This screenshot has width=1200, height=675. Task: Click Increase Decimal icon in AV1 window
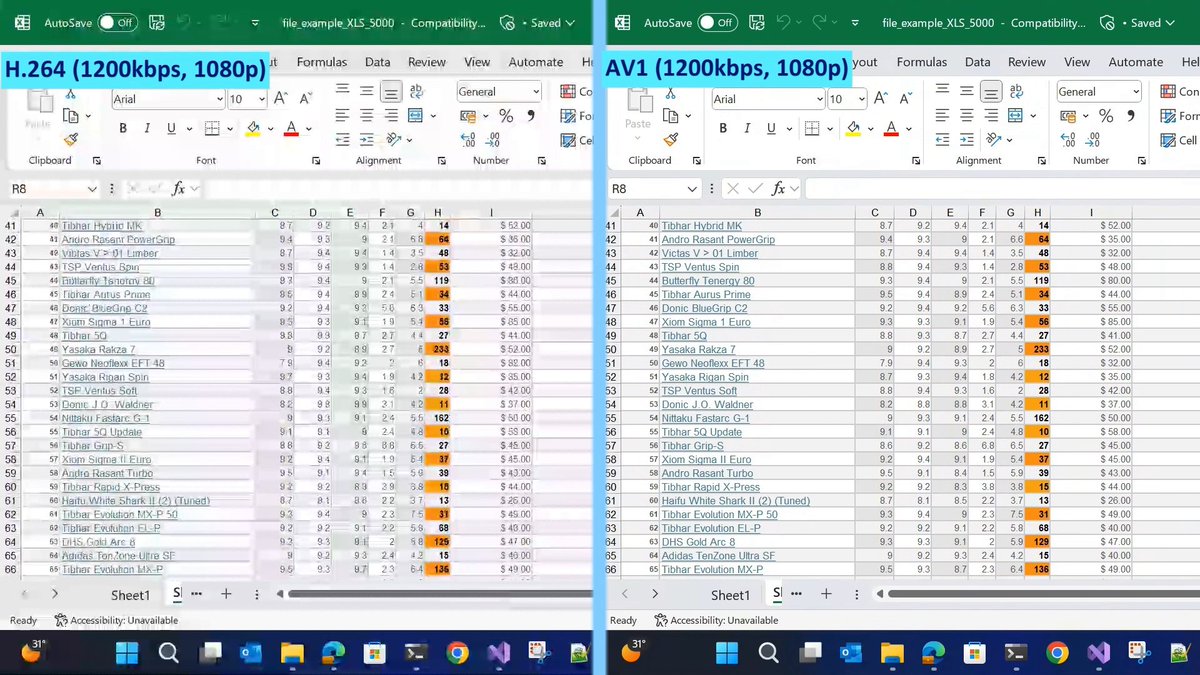[1068, 140]
